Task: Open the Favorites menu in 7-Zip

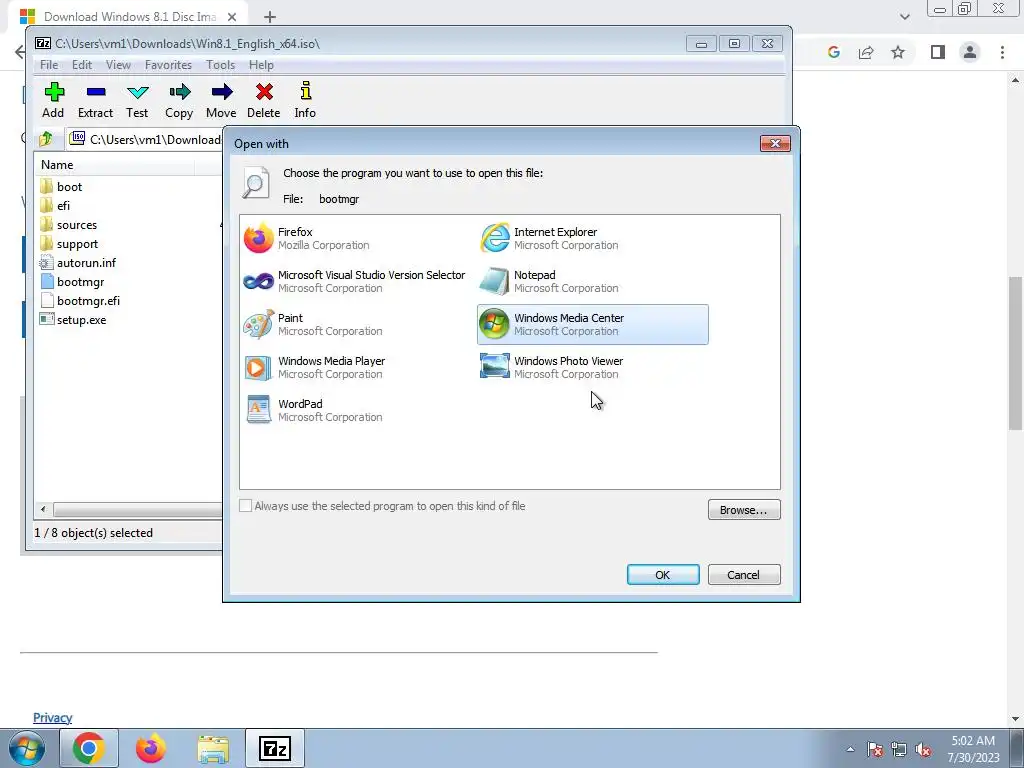Action: tap(168, 65)
